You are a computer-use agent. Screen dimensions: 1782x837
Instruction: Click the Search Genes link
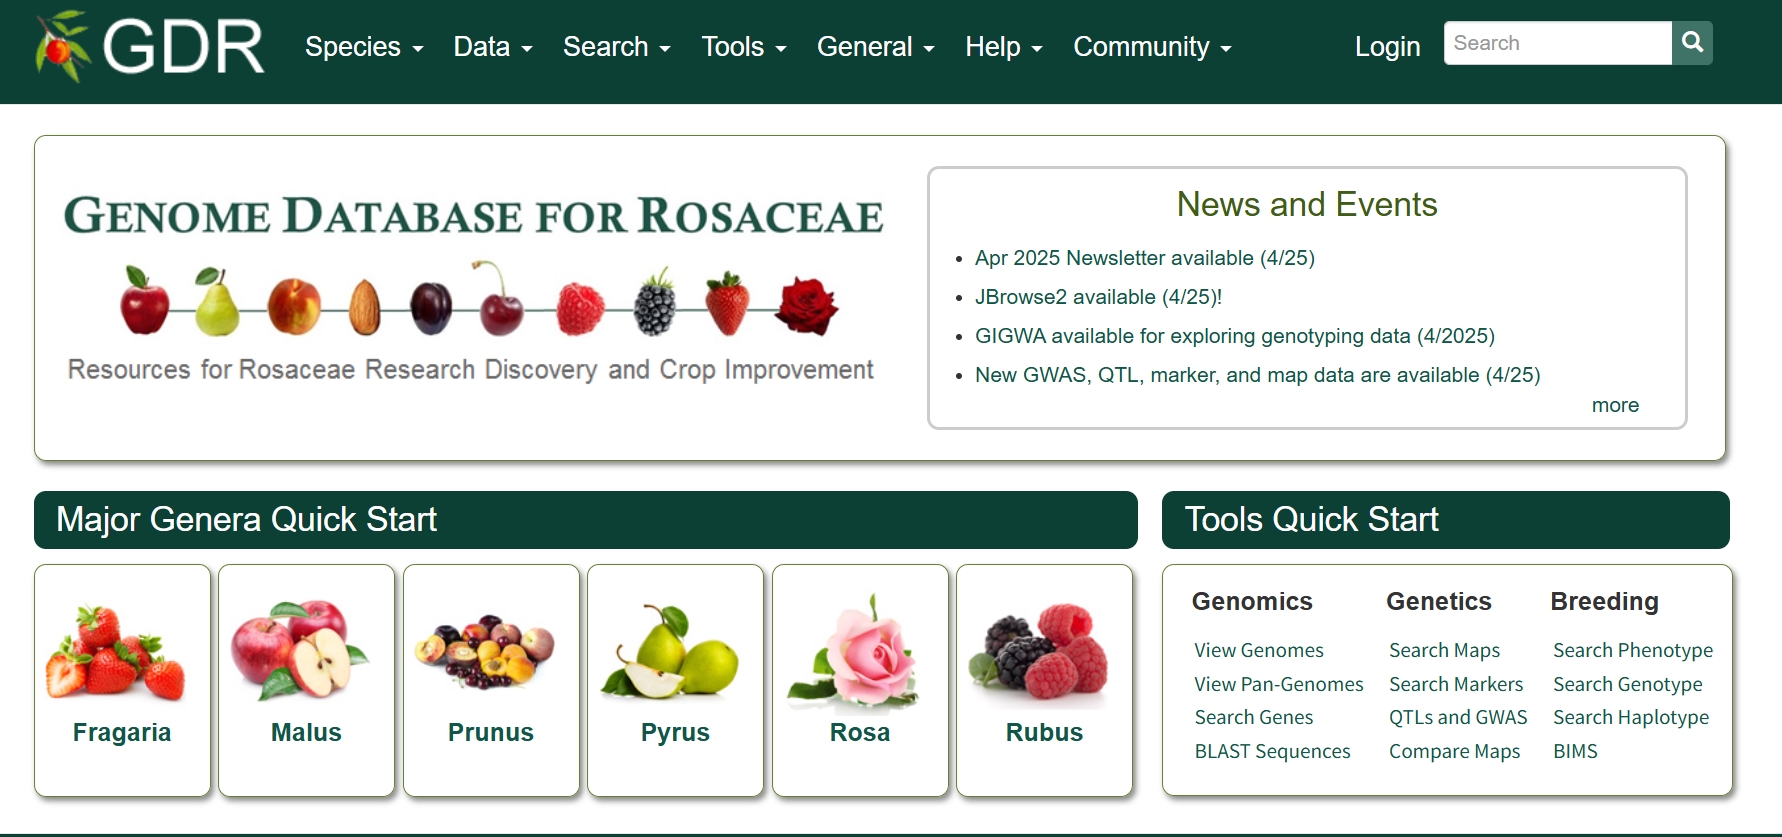[1254, 717]
